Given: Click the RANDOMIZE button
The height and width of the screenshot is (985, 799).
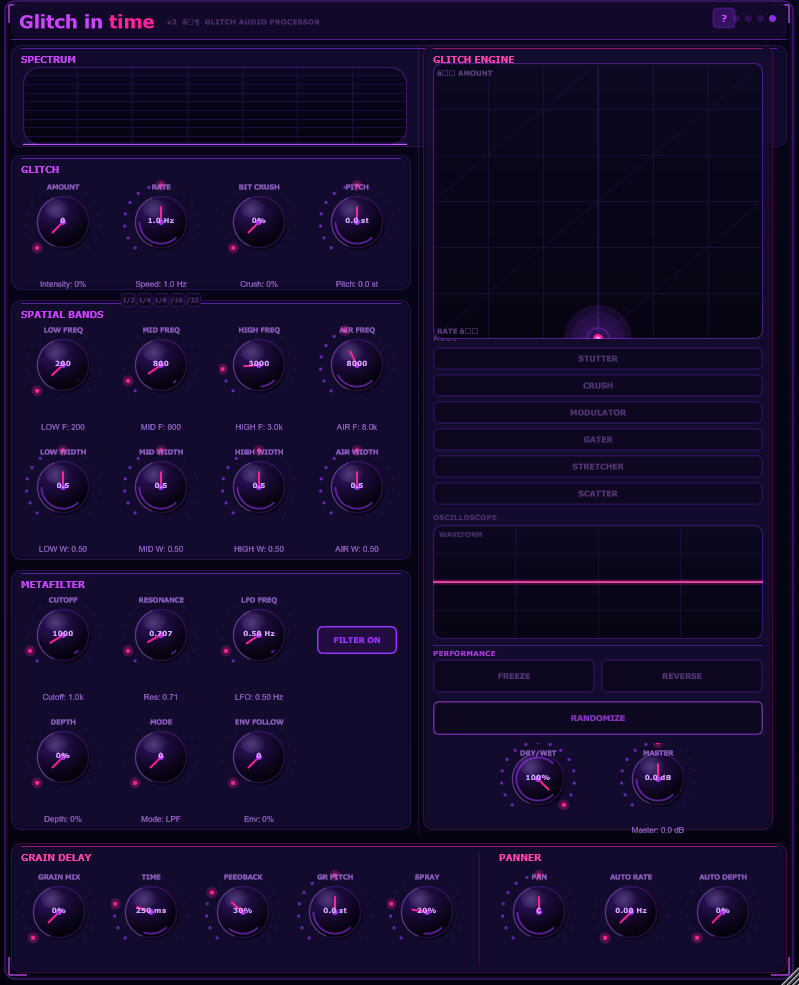Looking at the screenshot, I should (x=597, y=718).
